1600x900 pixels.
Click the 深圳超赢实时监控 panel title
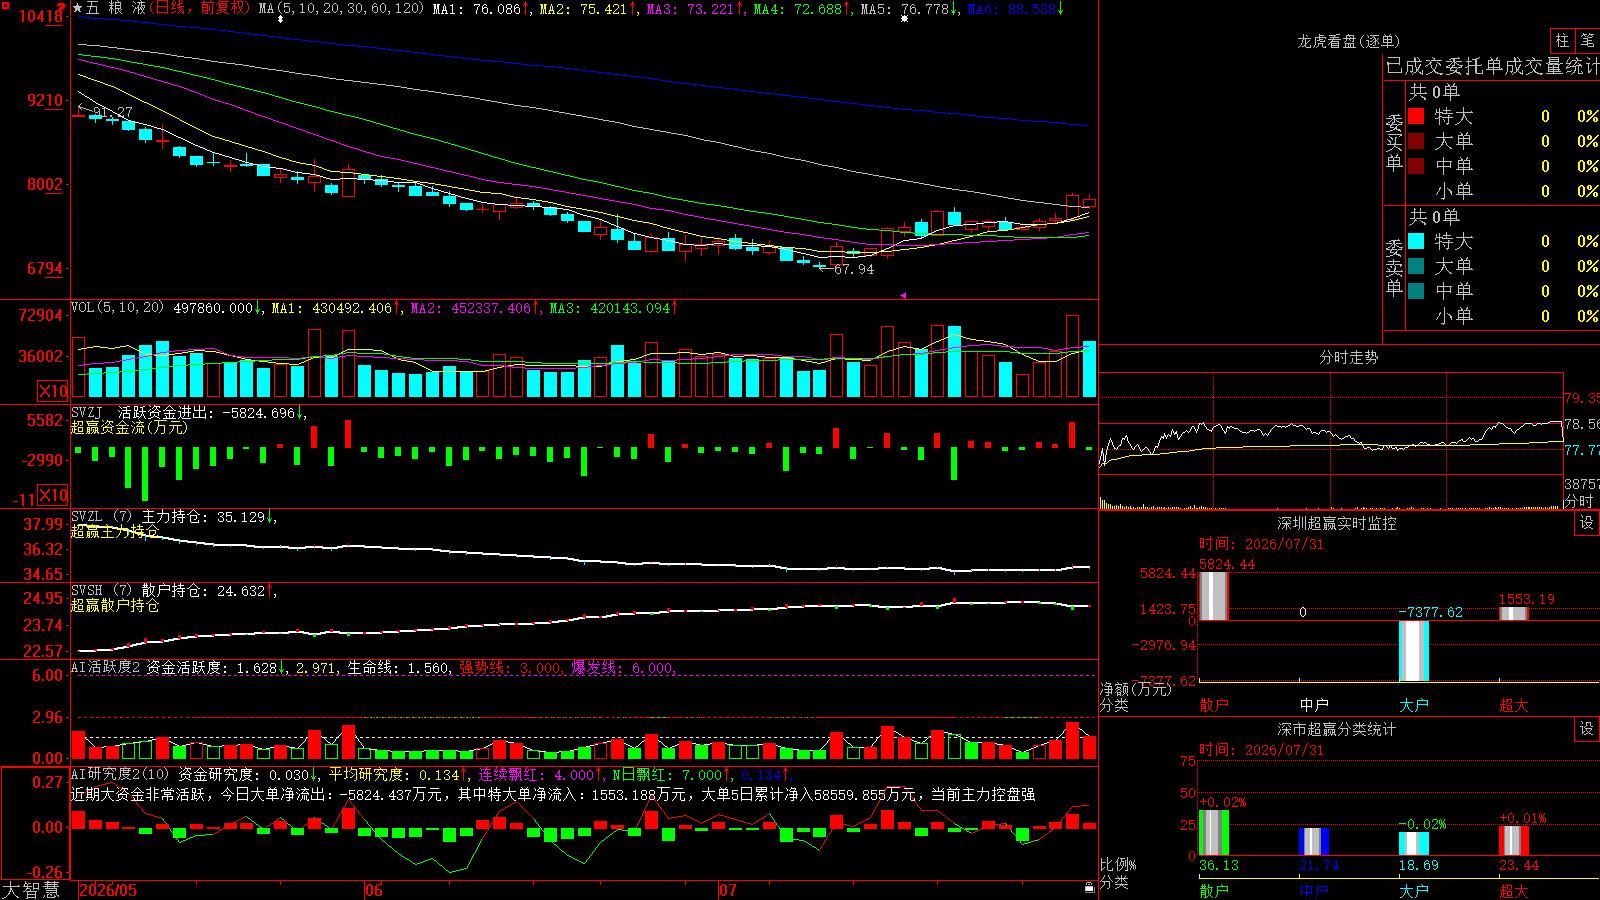pyautogui.click(x=1337, y=523)
